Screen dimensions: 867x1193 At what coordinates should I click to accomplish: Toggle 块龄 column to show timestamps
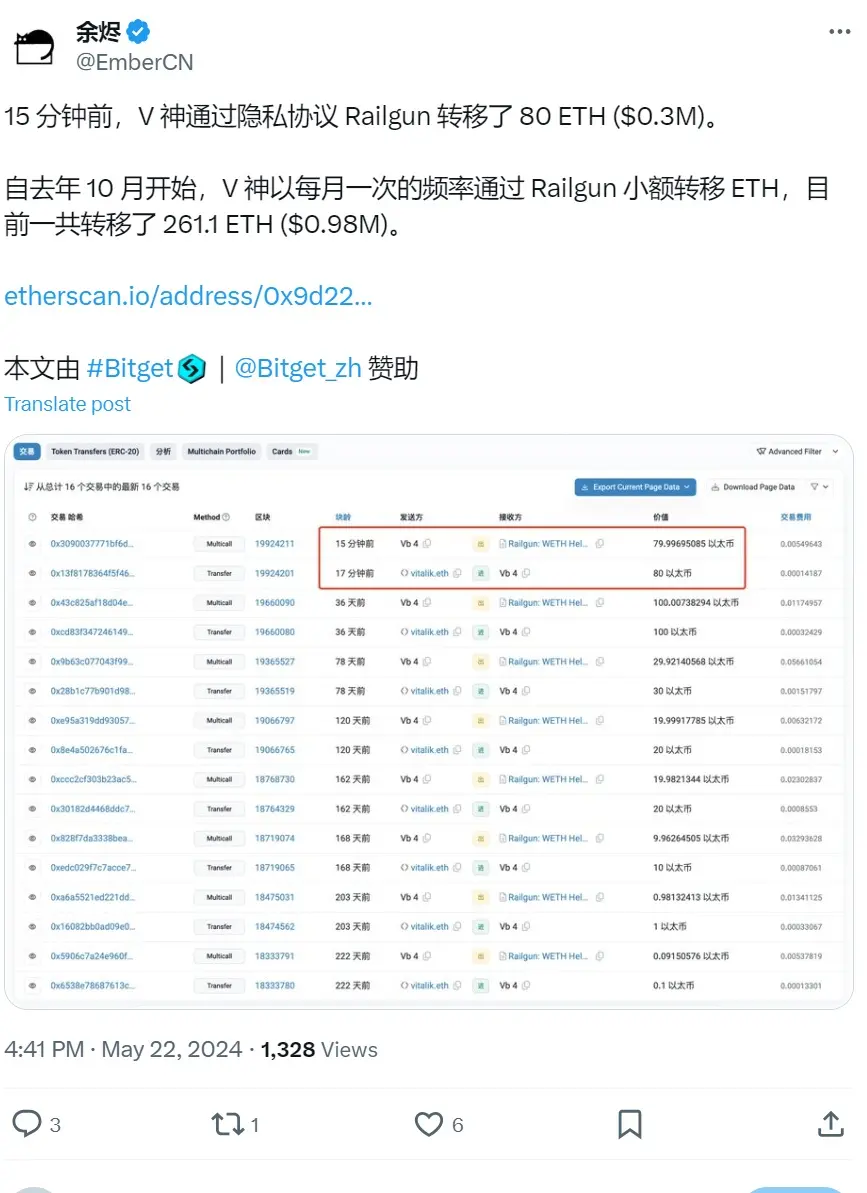point(343,517)
